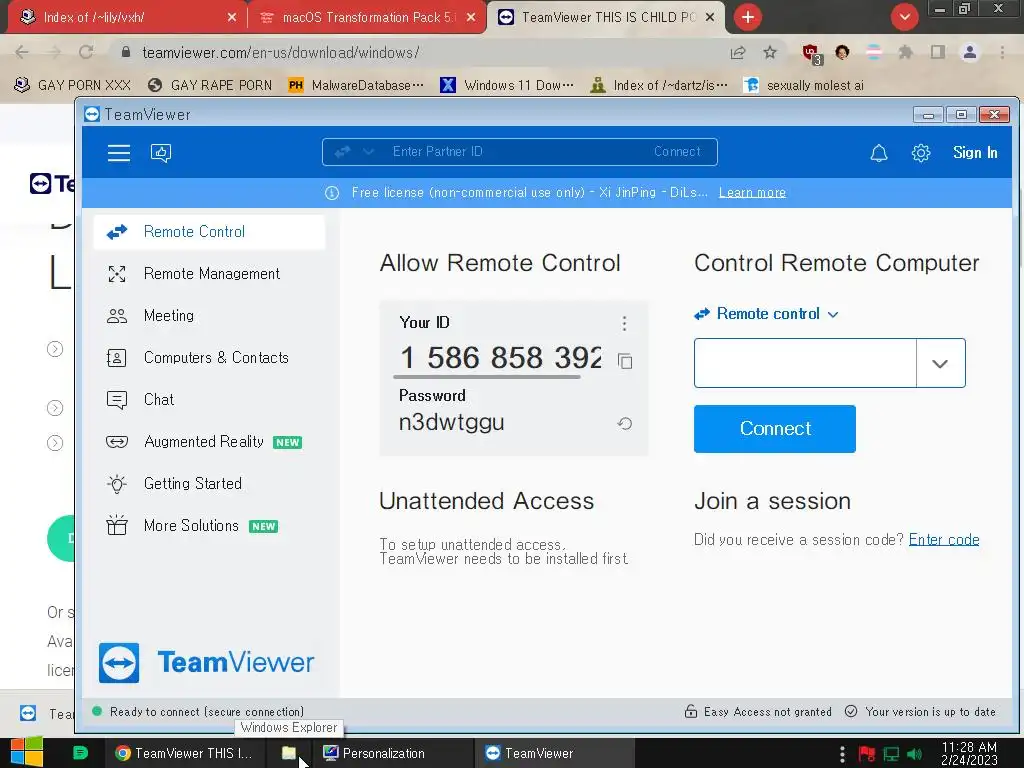Click the volume icon in system tray
Viewport: 1024px width, 768px height.
(915, 754)
